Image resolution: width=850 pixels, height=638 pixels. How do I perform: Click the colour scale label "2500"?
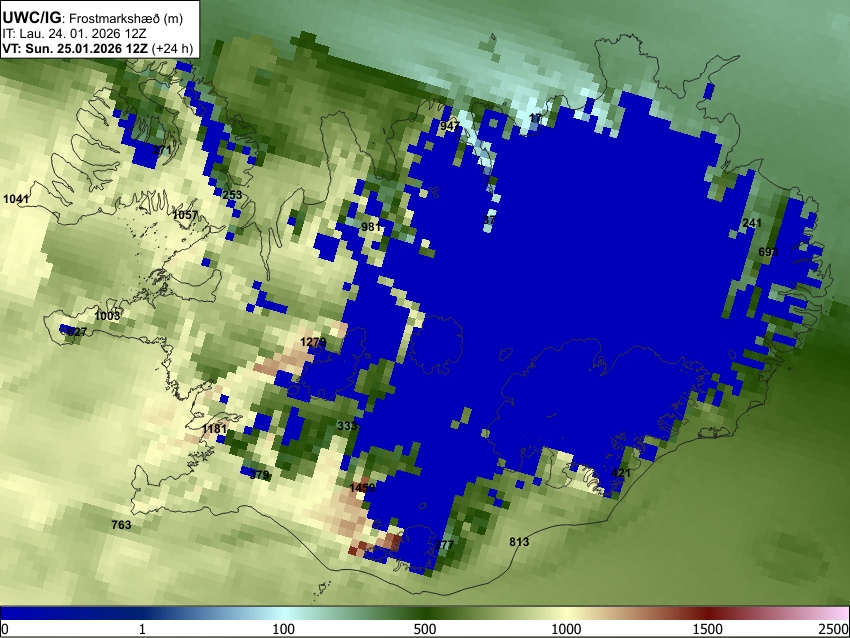pyautogui.click(x=834, y=629)
